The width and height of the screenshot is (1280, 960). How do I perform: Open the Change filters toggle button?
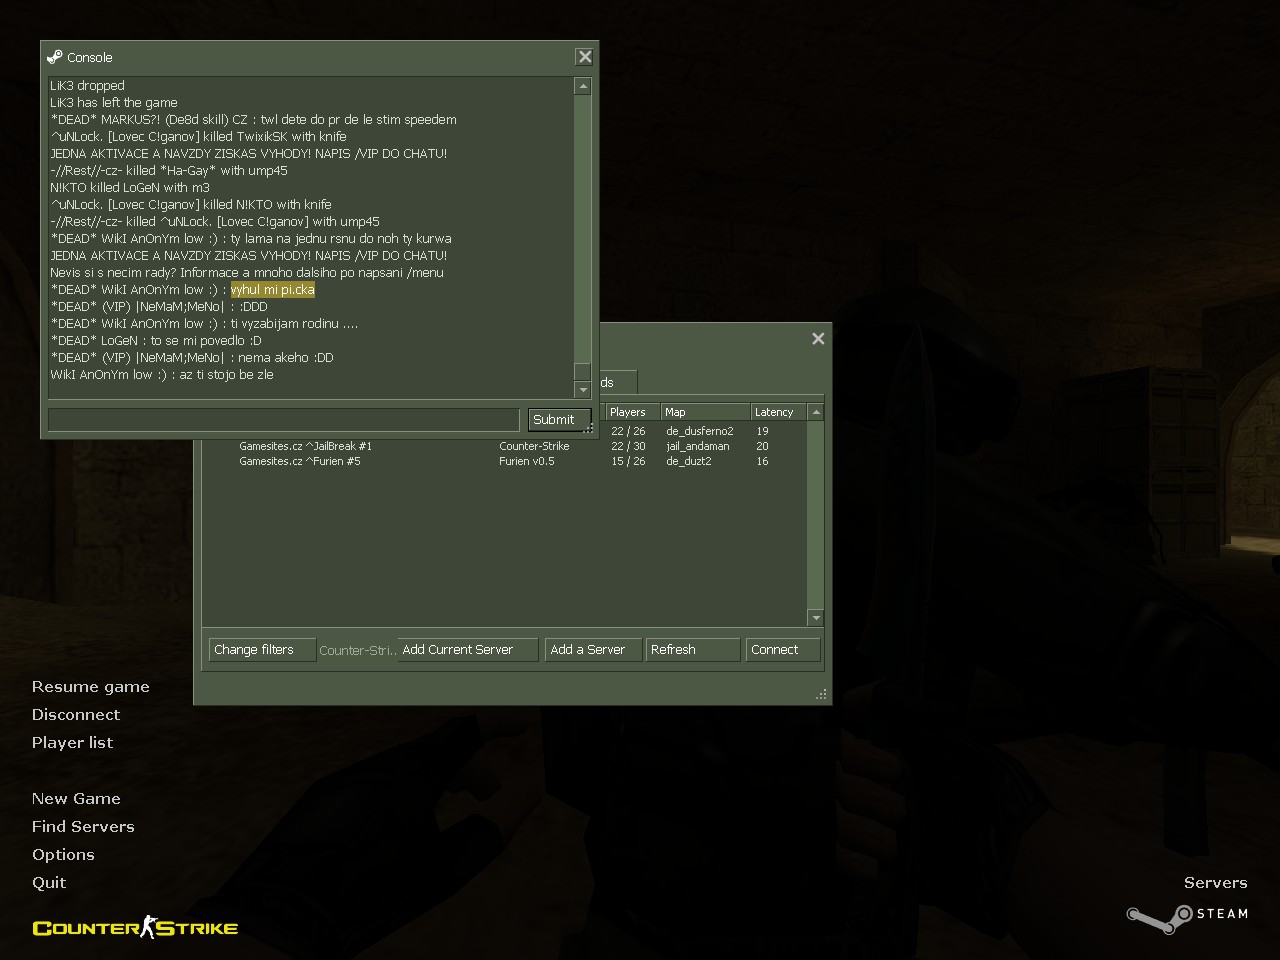[x=261, y=650]
